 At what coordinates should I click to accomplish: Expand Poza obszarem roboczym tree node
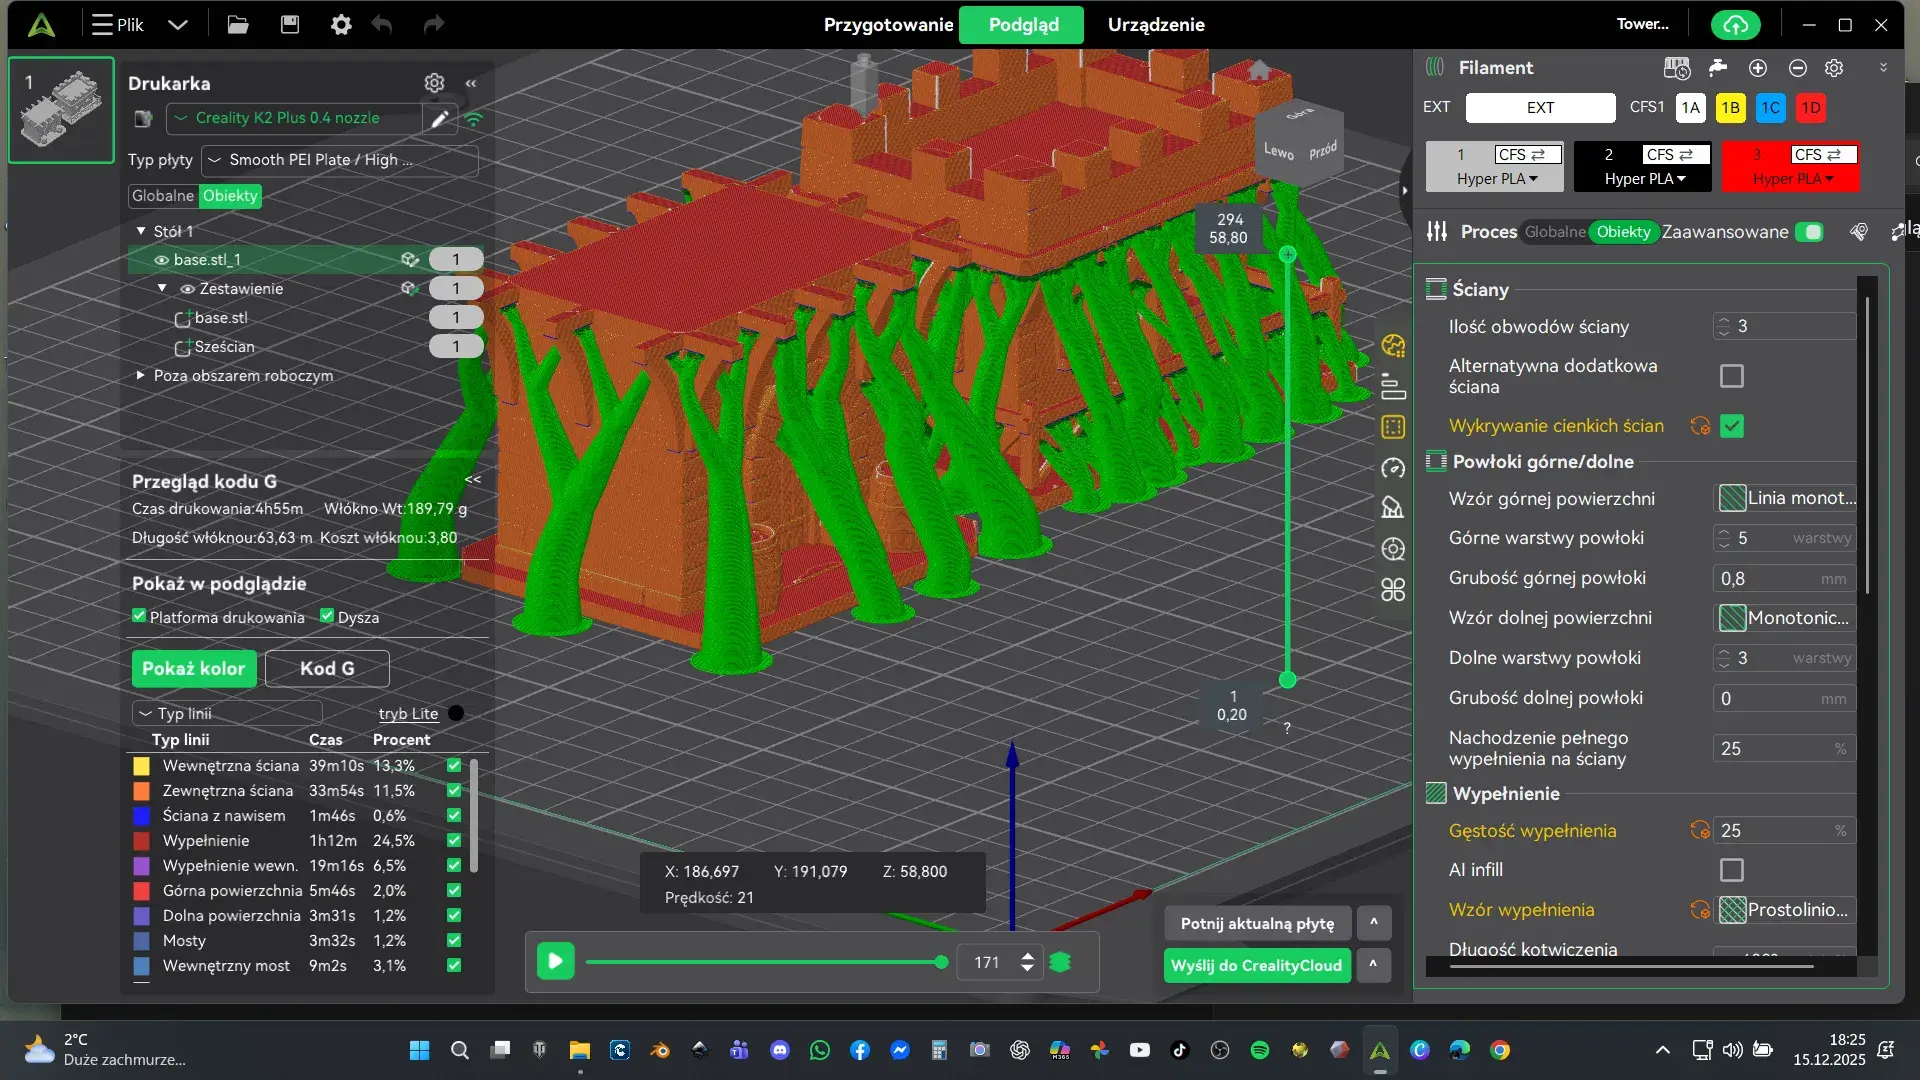point(140,376)
